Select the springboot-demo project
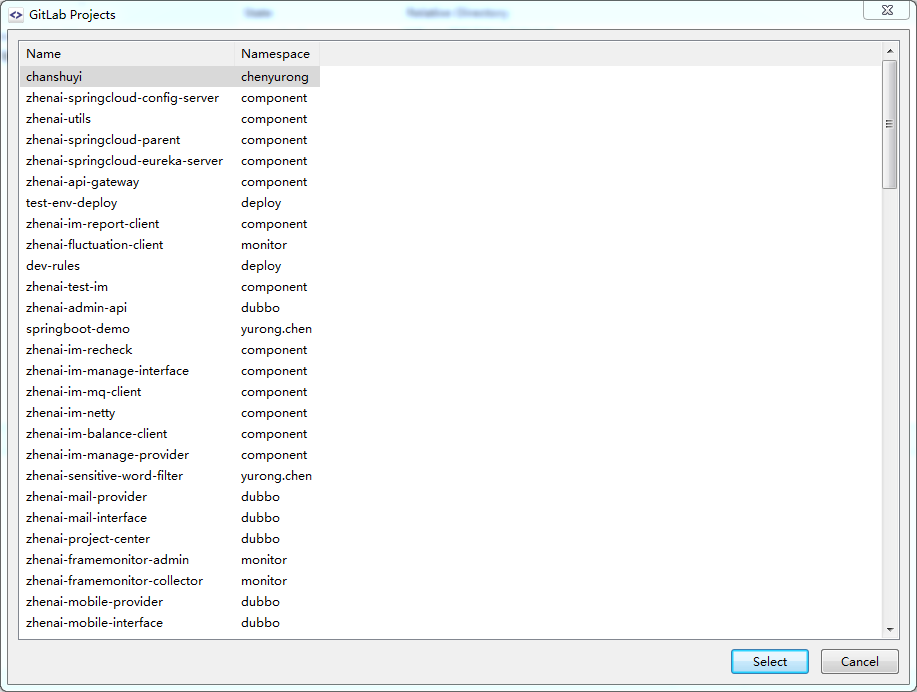The image size is (917, 692). tap(77, 329)
